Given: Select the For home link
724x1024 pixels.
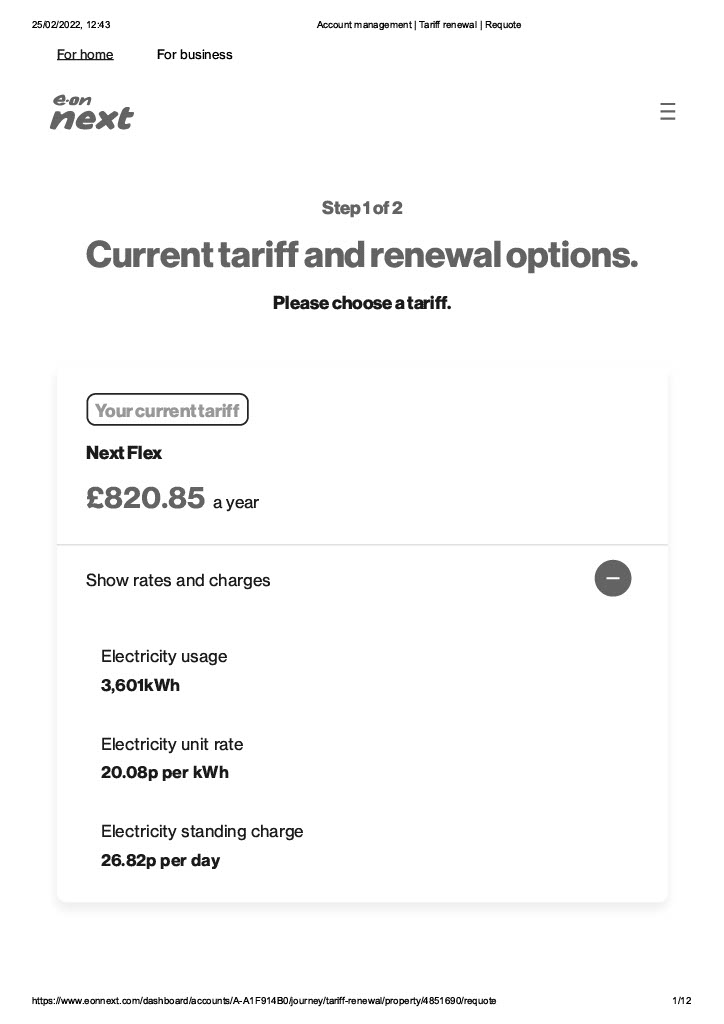Looking at the screenshot, I should coord(85,54).
